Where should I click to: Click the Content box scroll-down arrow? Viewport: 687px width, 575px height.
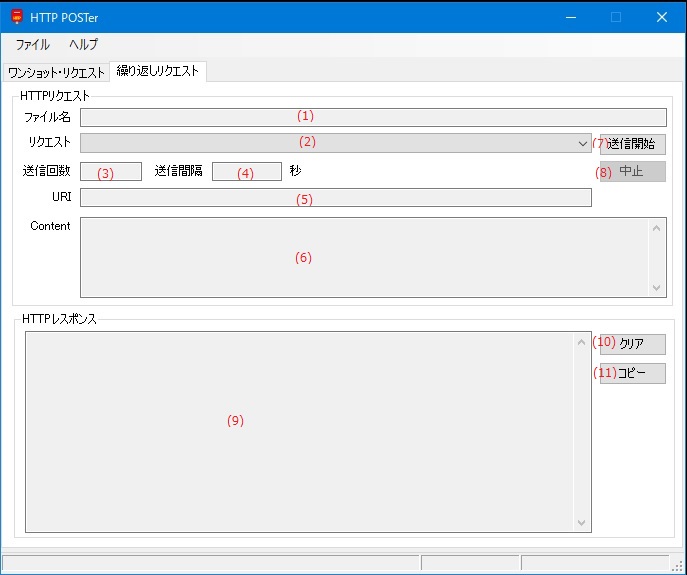[656, 288]
